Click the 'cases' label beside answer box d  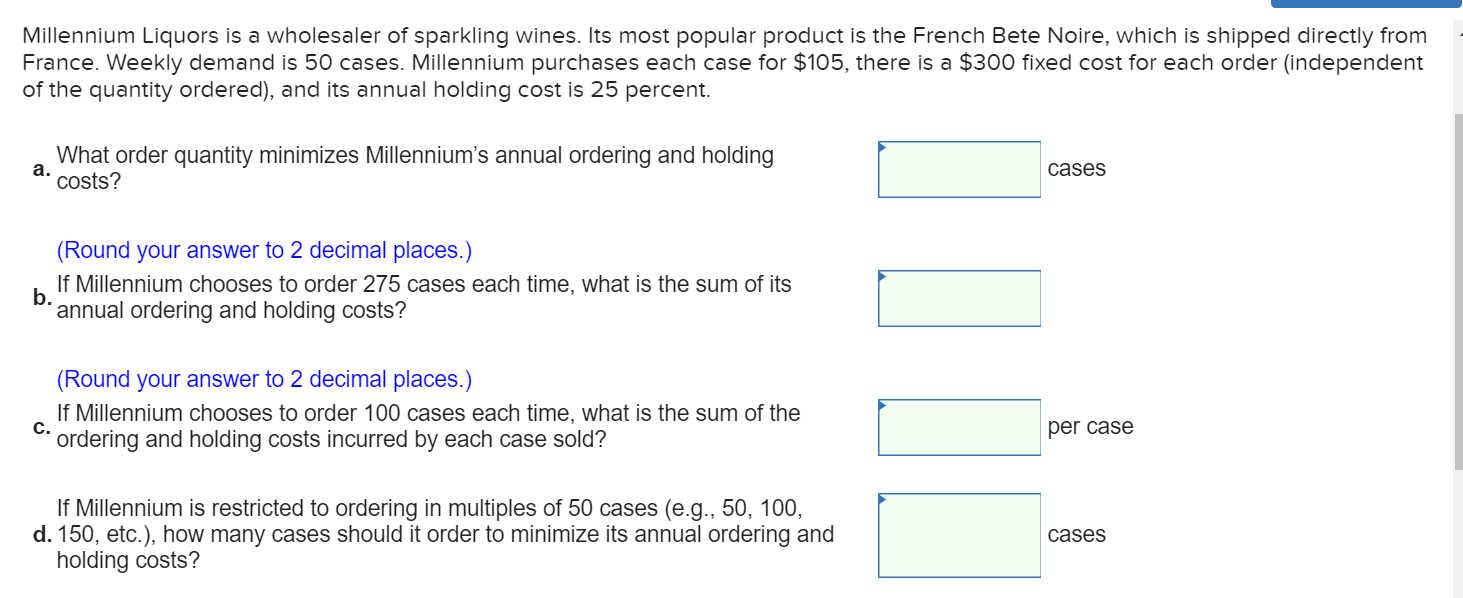click(x=1076, y=535)
